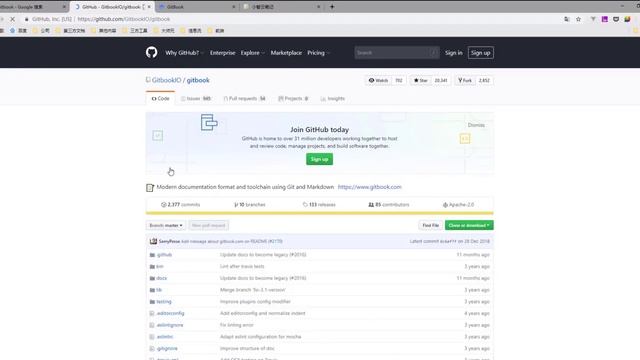The width and height of the screenshot is (640, 360).
Task: Click the file icon next to .gitignore
Action: [x=152, y=349]
